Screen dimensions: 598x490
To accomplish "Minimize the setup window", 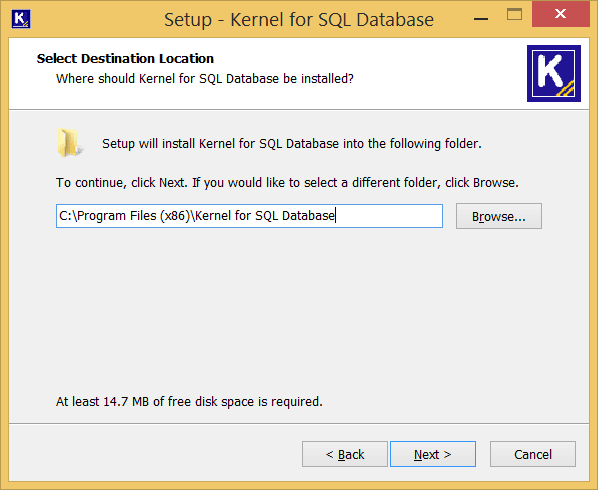I will coord(481,18).
